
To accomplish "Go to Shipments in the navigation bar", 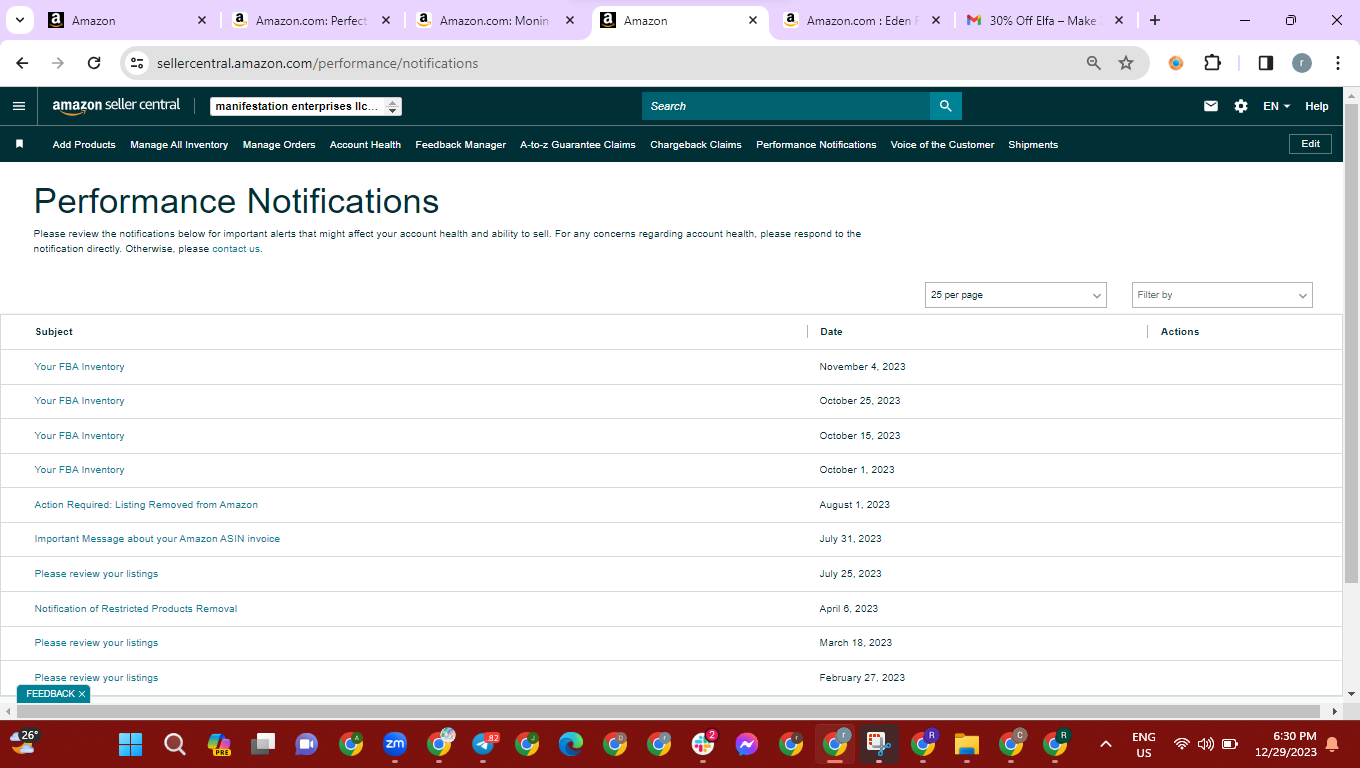I will click(x=1033, y=145).
